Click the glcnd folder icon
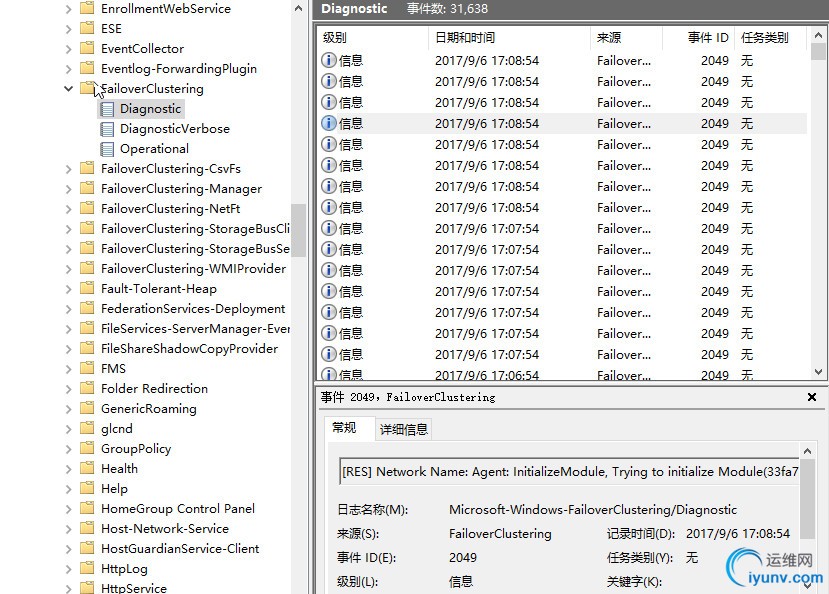Screen dimensions: 829x594 click(87, 428)
